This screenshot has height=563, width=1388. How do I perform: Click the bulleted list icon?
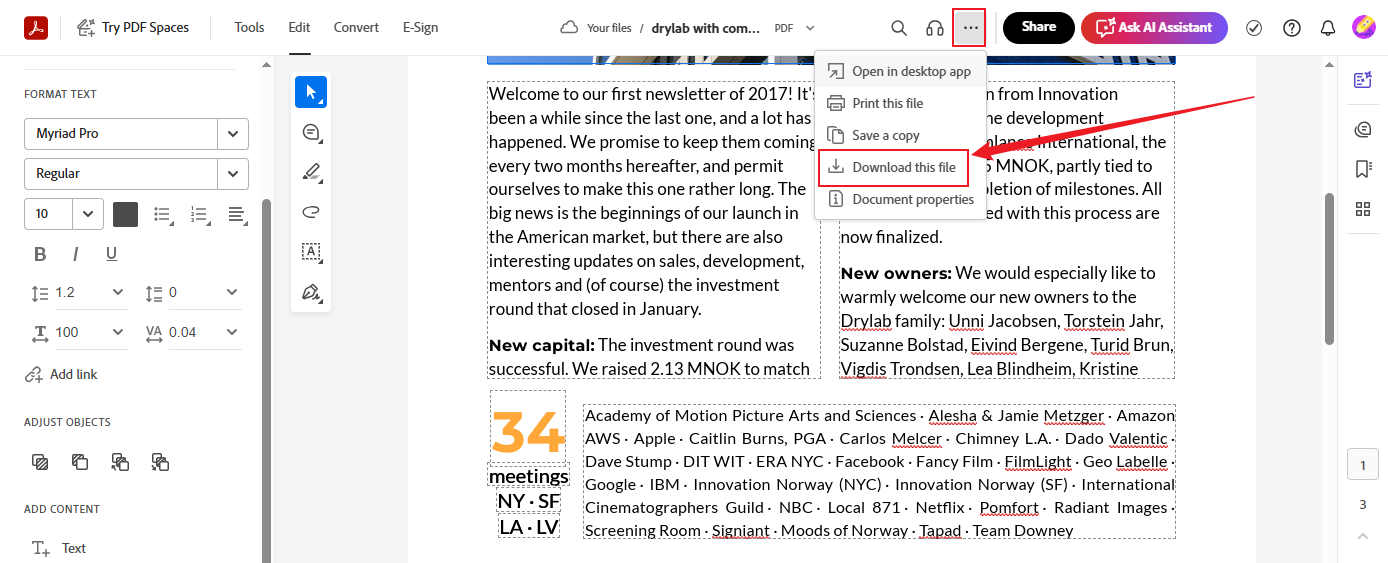[x=163, y=214]
